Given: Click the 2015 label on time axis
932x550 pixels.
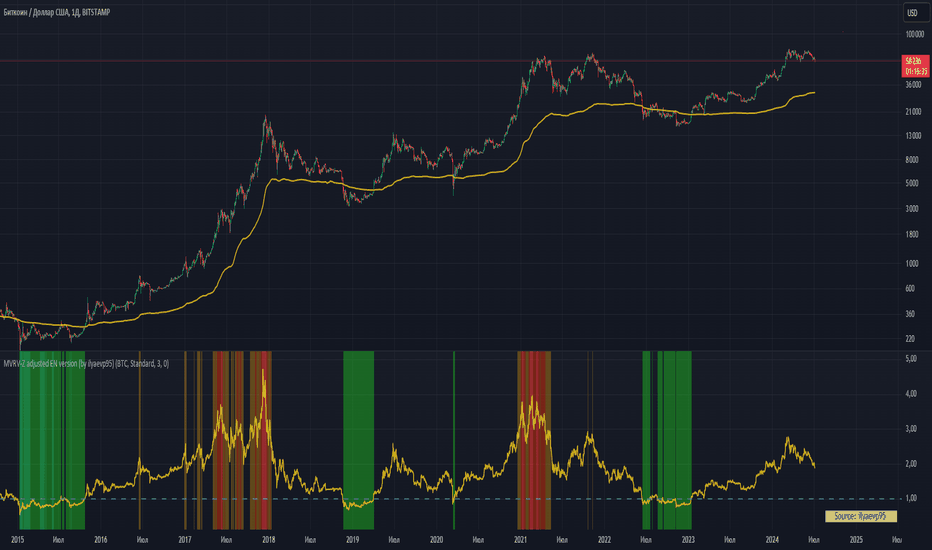Looking at the screenshot, I should 17,540.
